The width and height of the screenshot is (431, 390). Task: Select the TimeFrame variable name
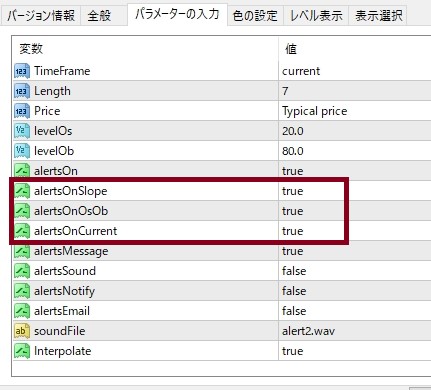tap(62, 71)
